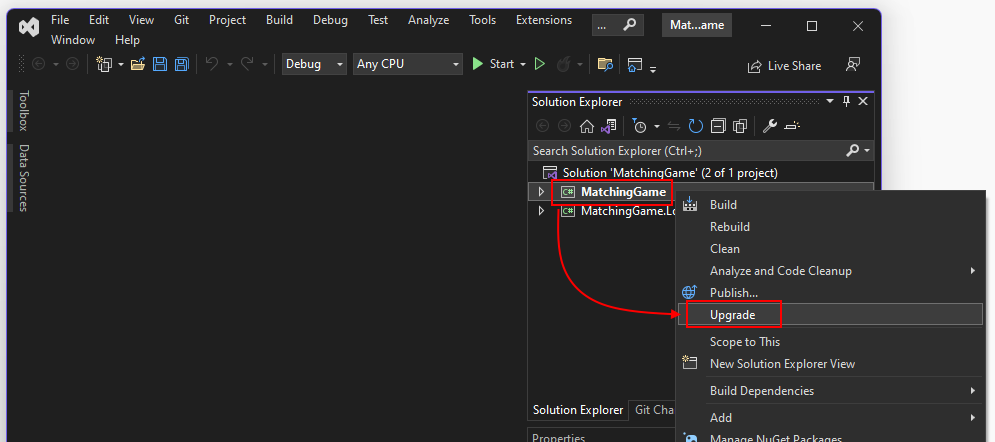Open the Build menu in menu bar
Viewport: 995px width, 442px height.
[279, 20]
